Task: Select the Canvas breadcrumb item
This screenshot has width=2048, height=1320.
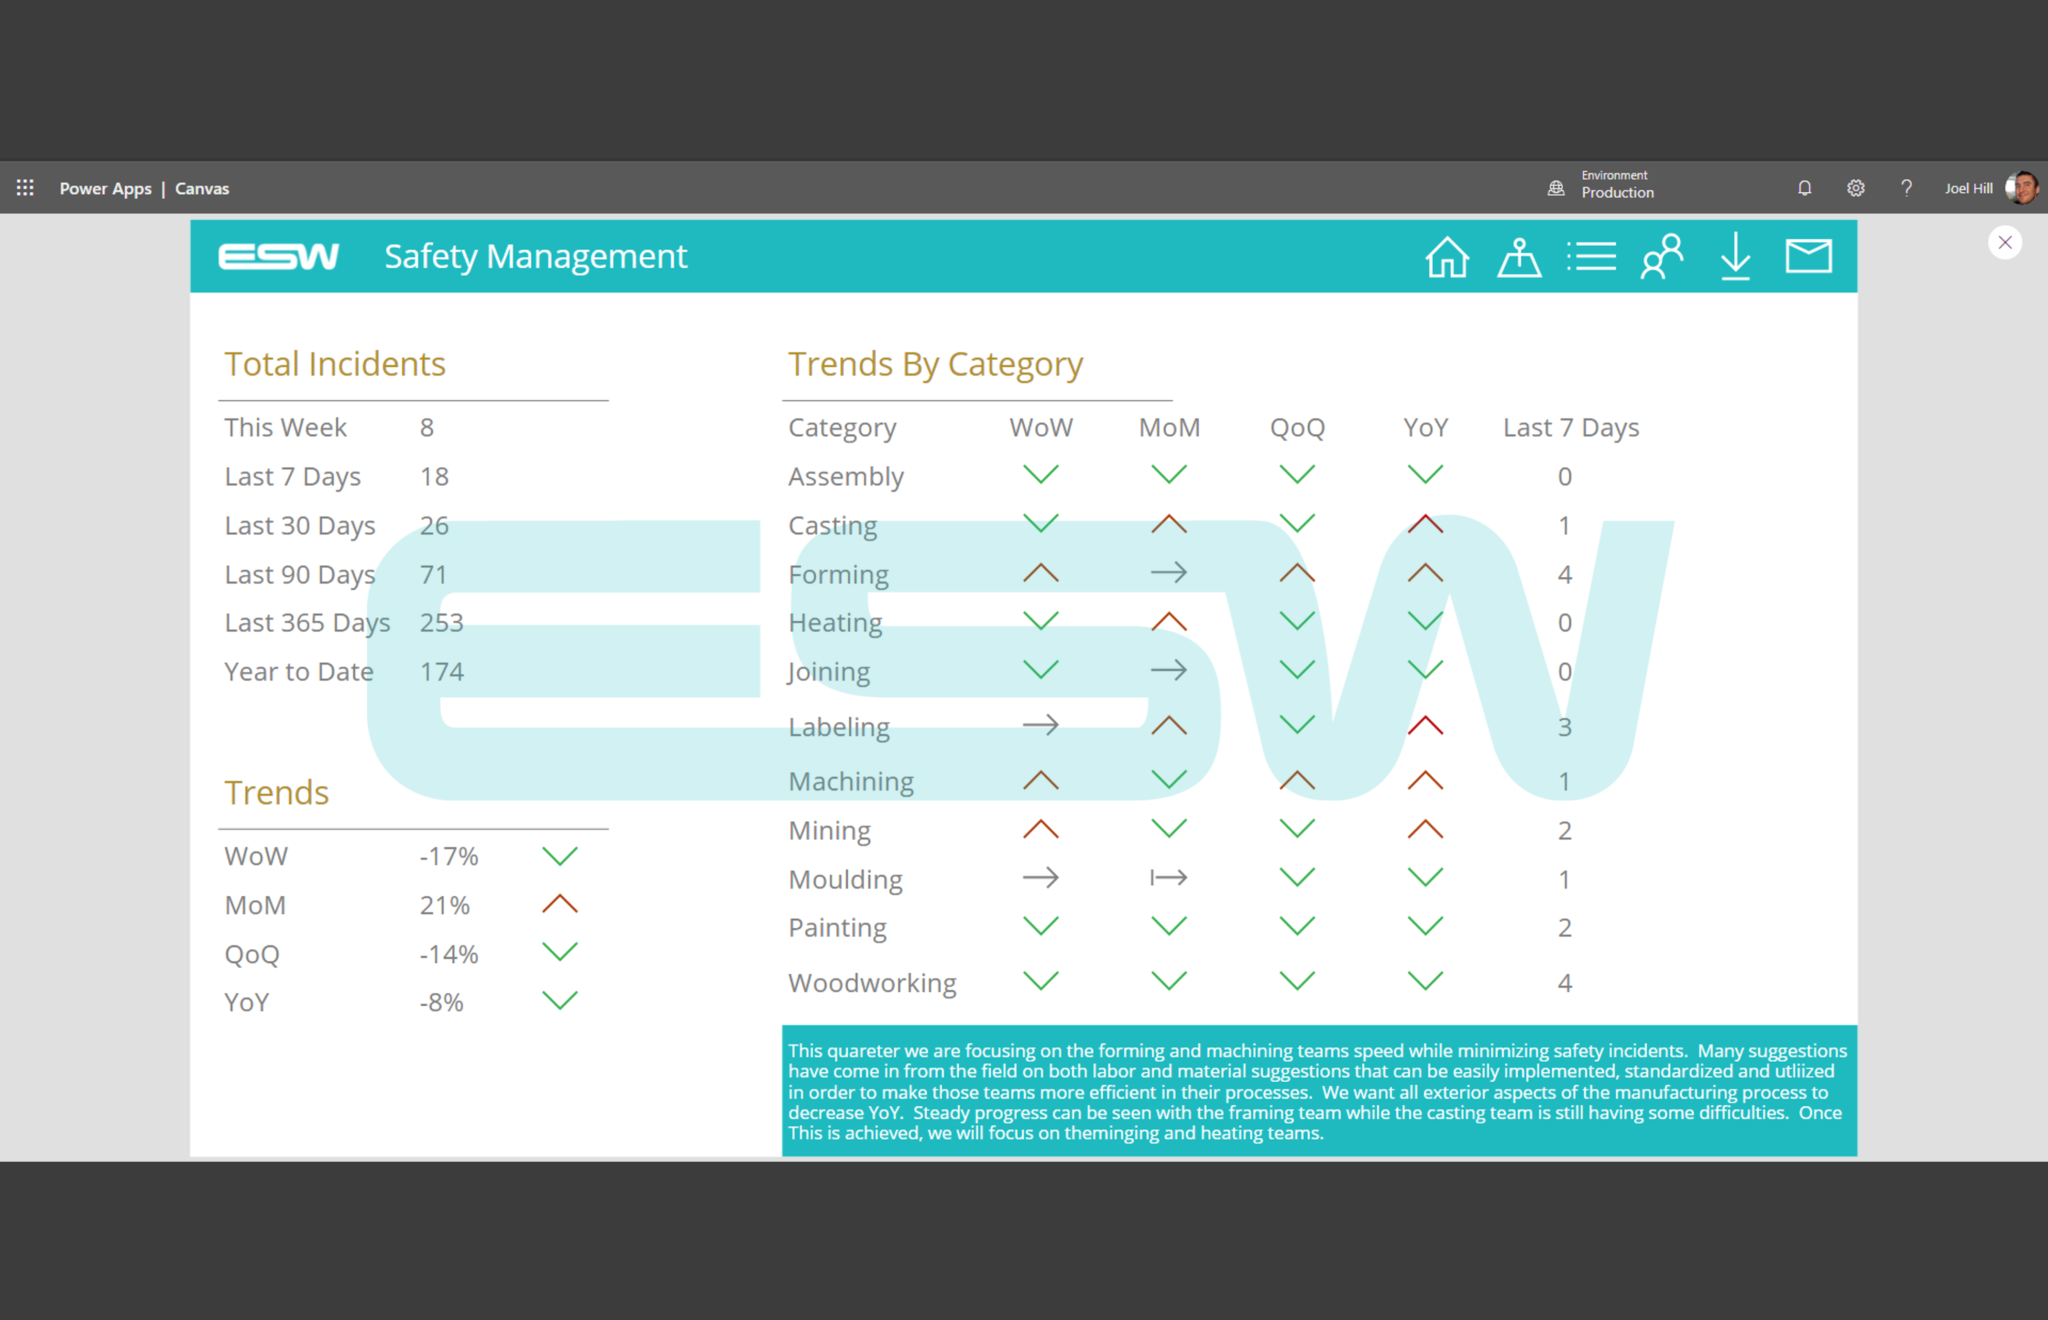Action: [x=201, y=188]
